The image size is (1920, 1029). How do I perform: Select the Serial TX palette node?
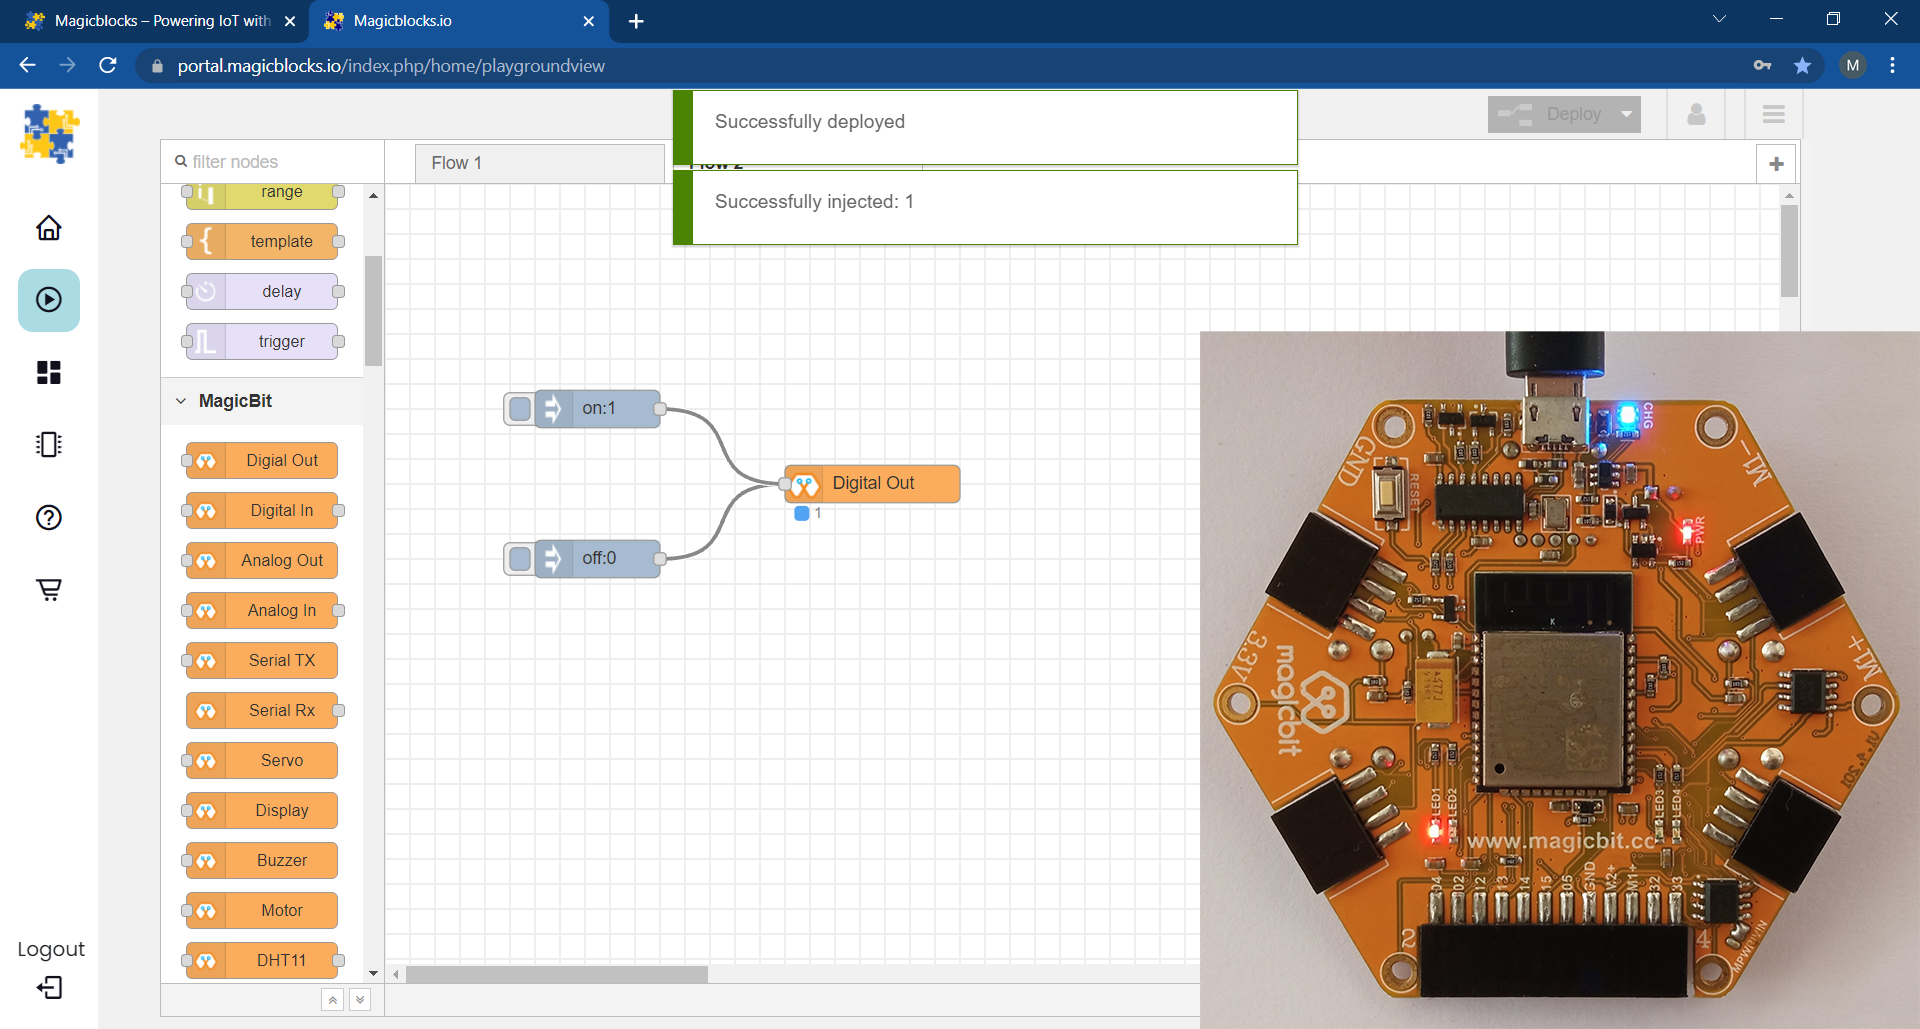[x=262, y=660]
